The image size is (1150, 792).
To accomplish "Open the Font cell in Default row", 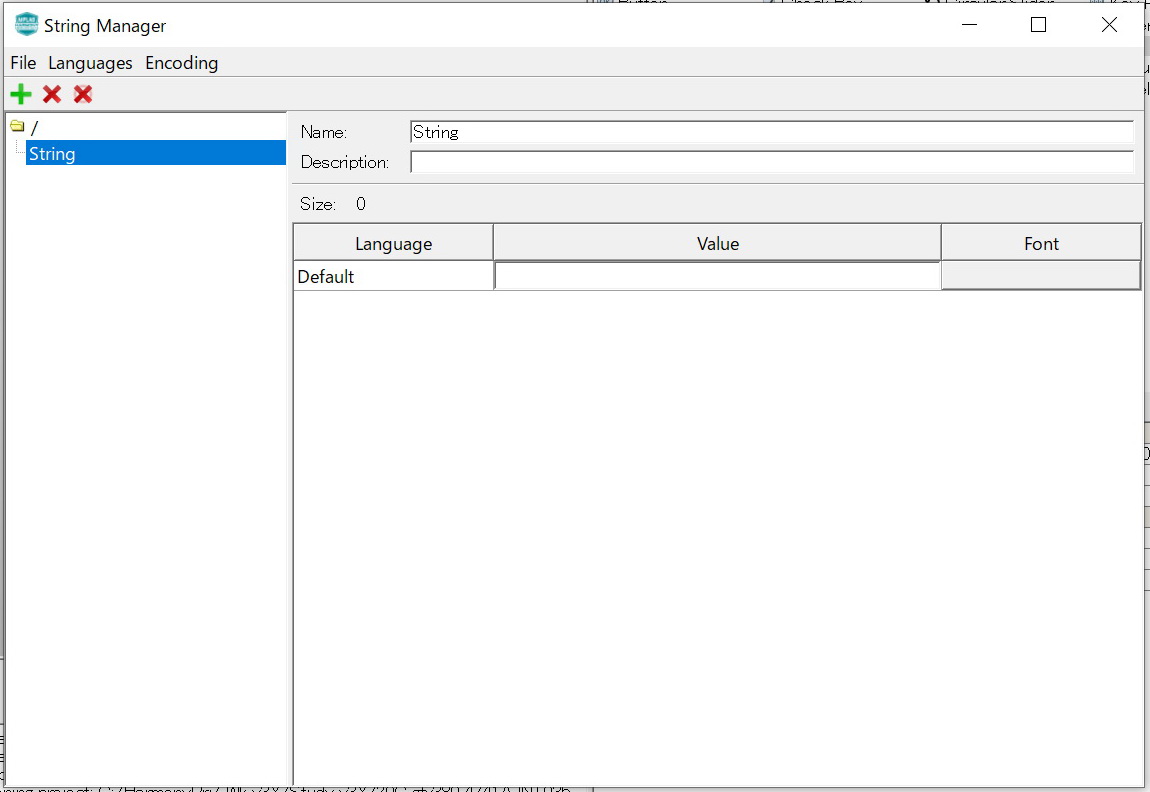I will (x=1041, y=276).
